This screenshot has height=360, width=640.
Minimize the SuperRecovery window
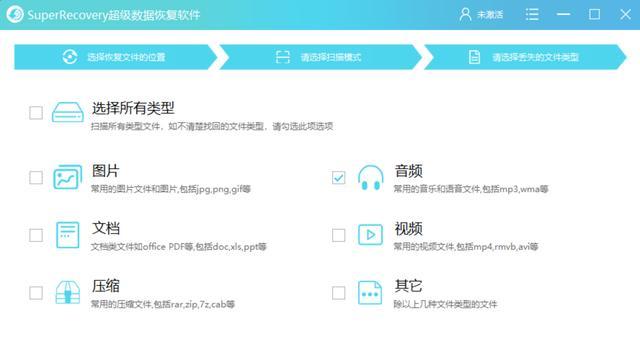click(x=563, y=14)
